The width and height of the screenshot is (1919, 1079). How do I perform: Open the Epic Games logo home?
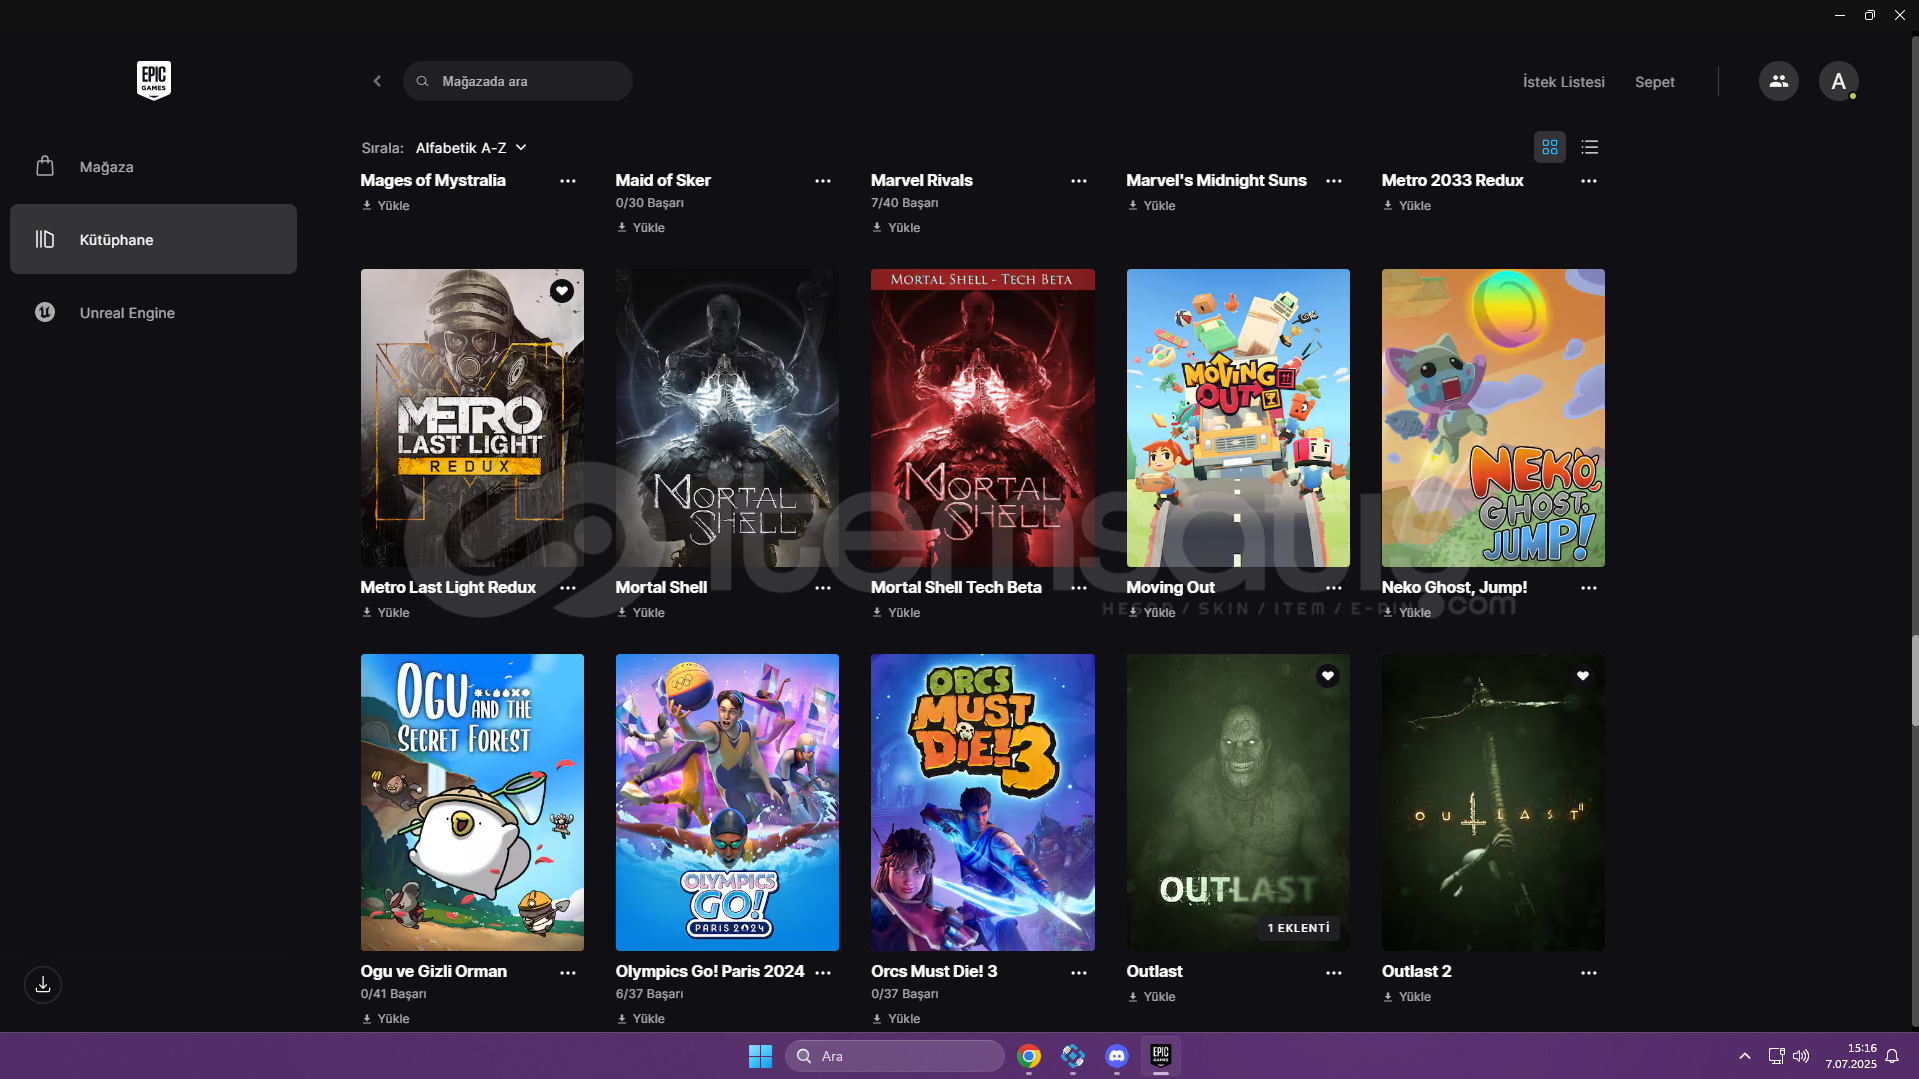pyautogui.click(x=153, y=80)
